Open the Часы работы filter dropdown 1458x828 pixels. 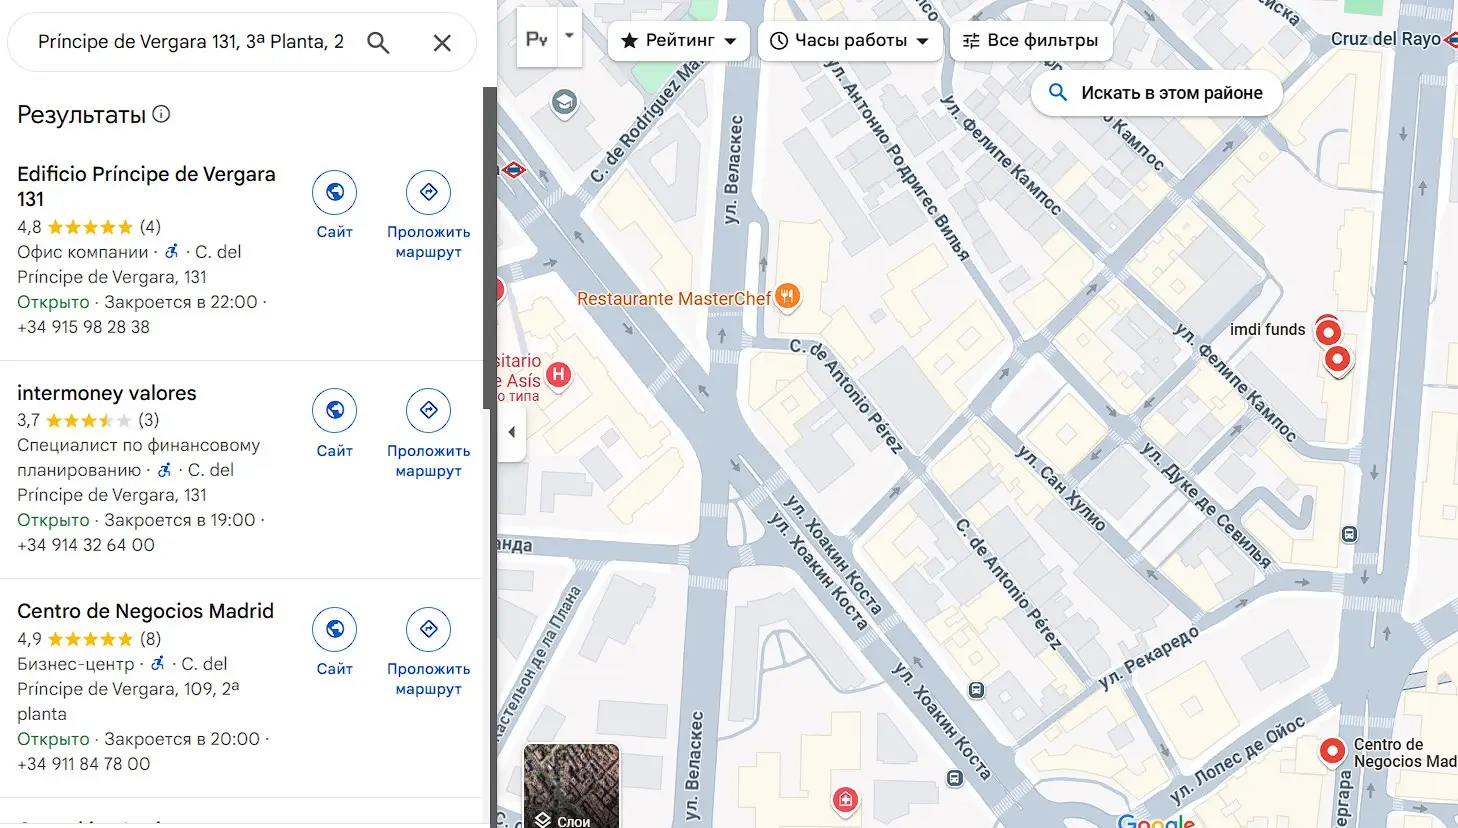click(x=849, y=41)
